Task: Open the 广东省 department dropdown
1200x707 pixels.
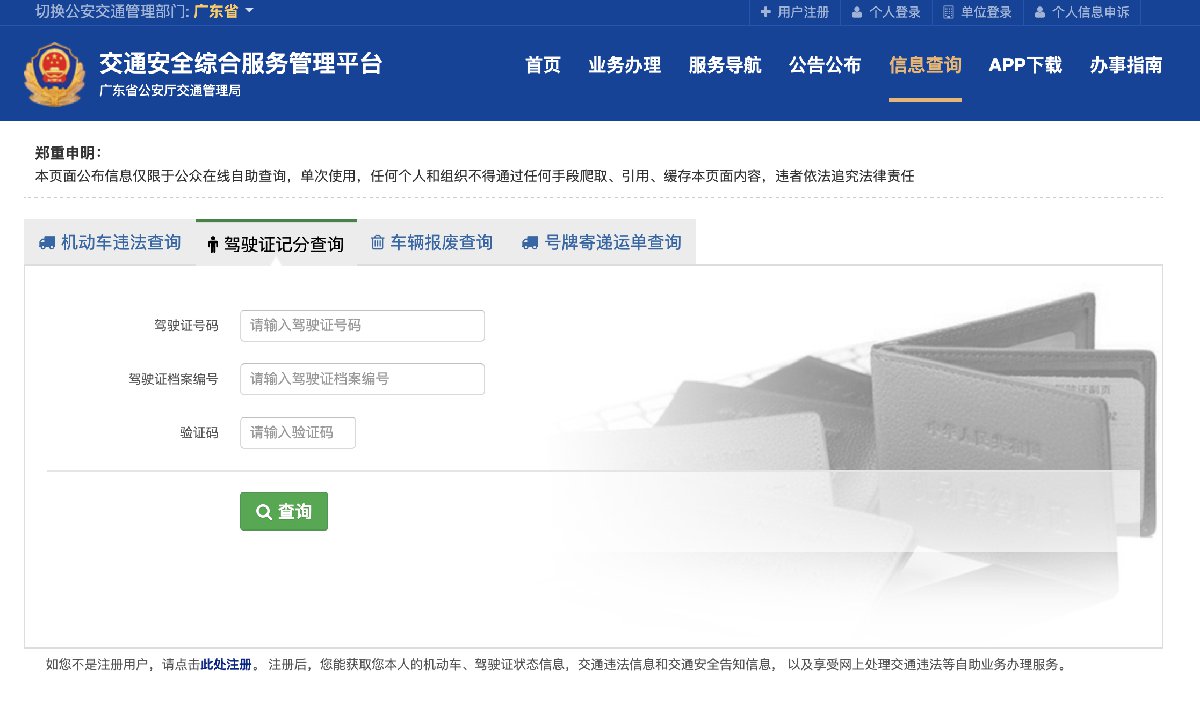Action: point(223,12)
